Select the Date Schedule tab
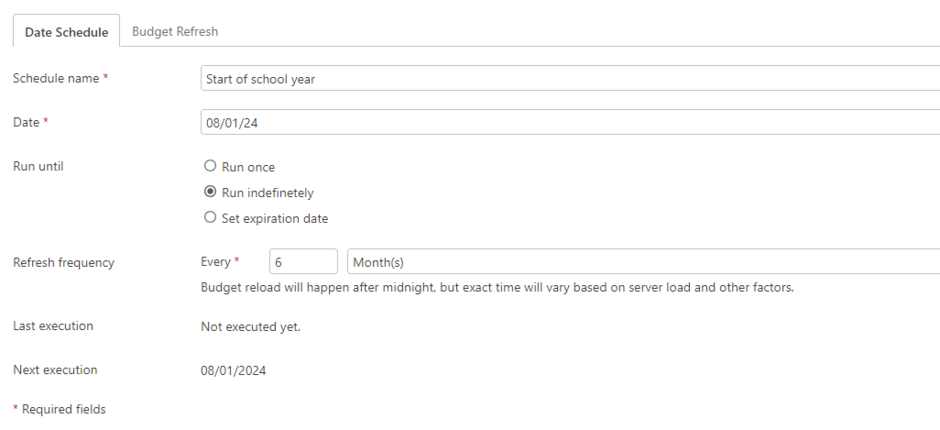 pos(66,32)
